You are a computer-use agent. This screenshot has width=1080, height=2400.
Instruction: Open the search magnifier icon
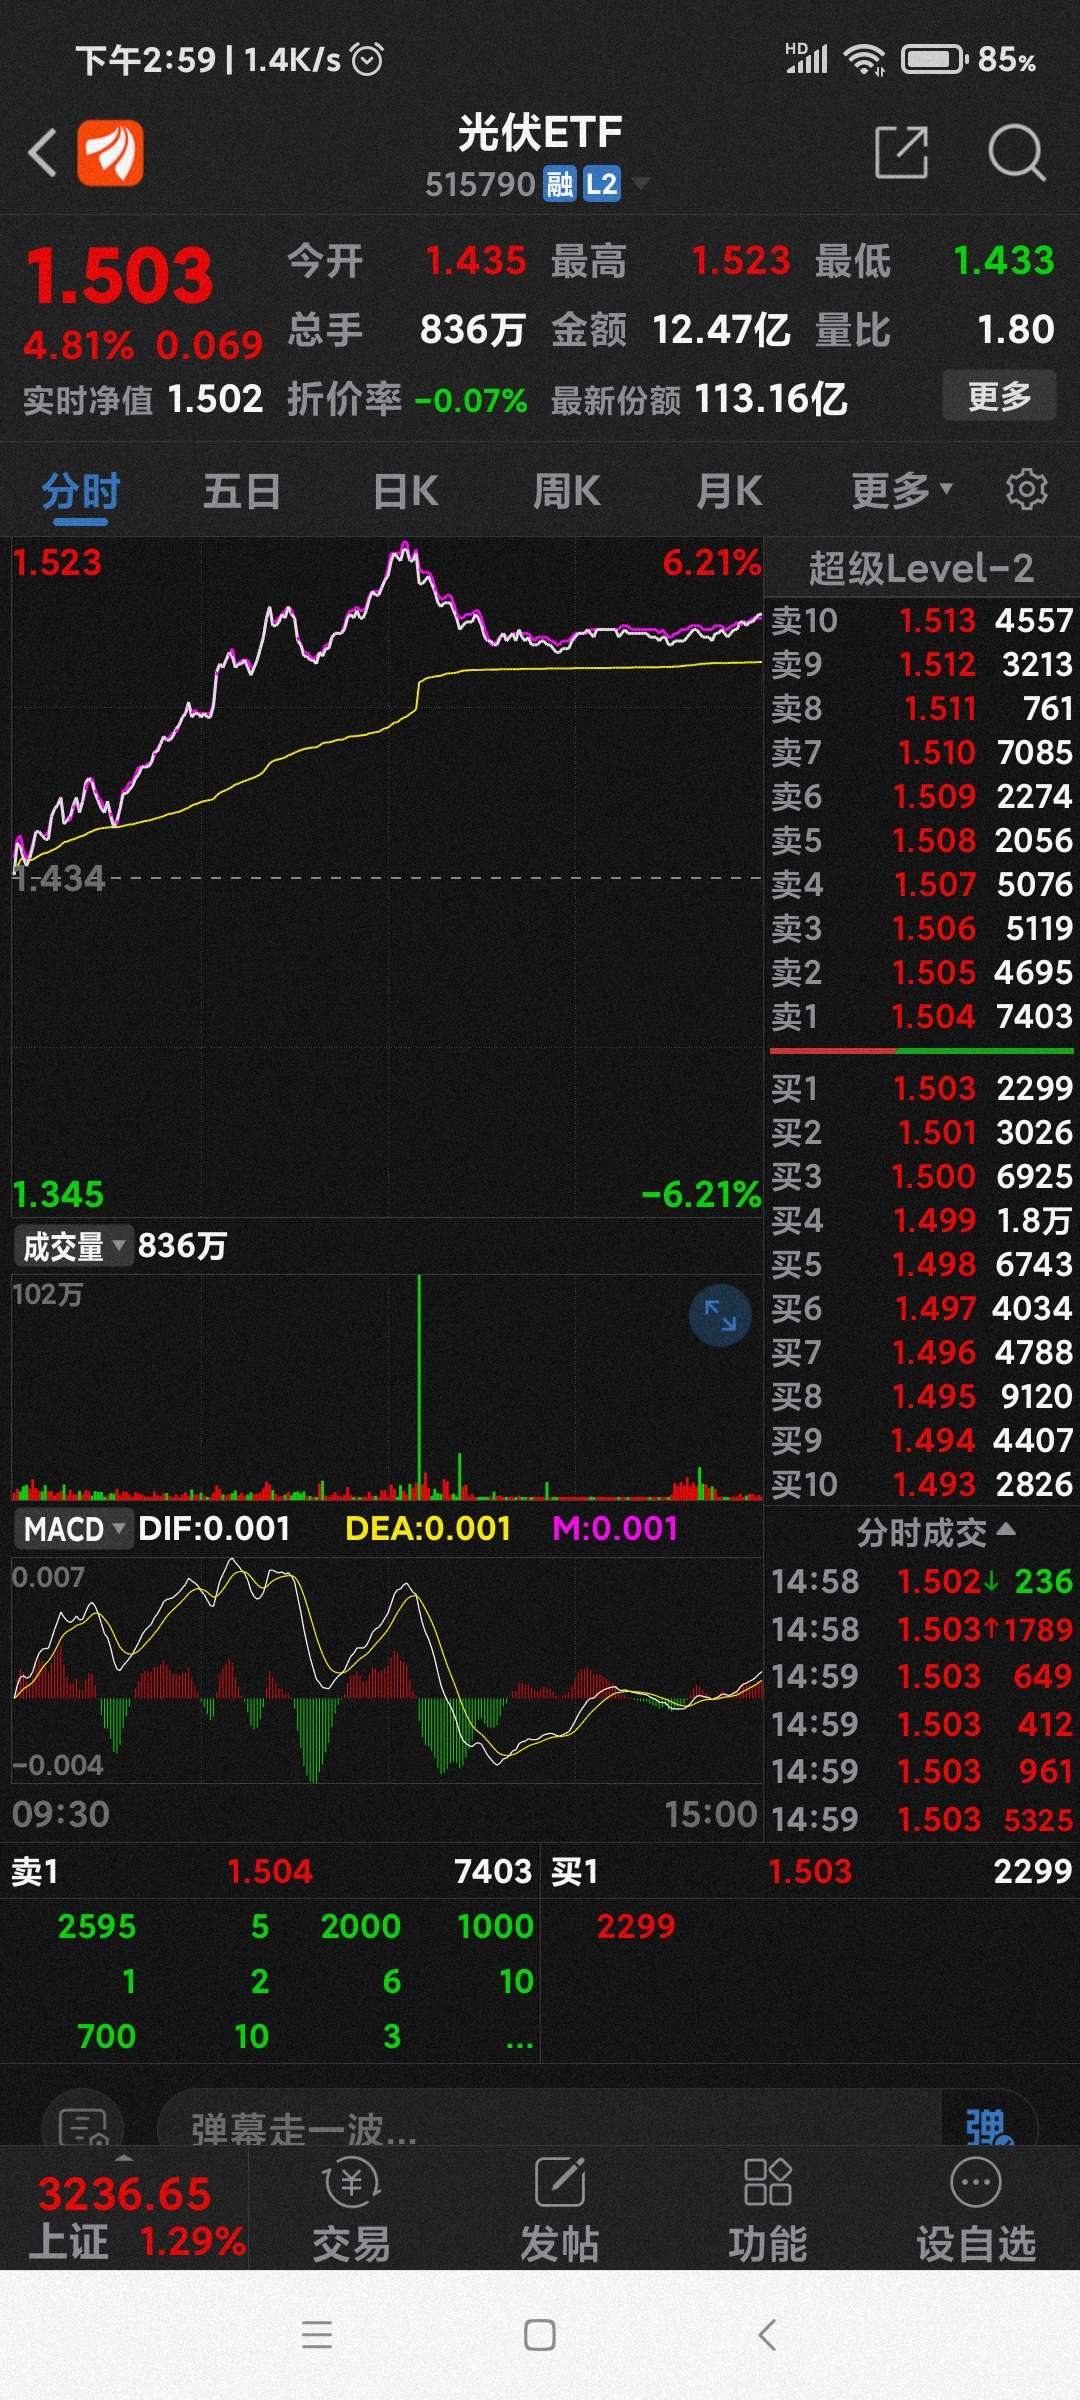(x=1016, y=152)
